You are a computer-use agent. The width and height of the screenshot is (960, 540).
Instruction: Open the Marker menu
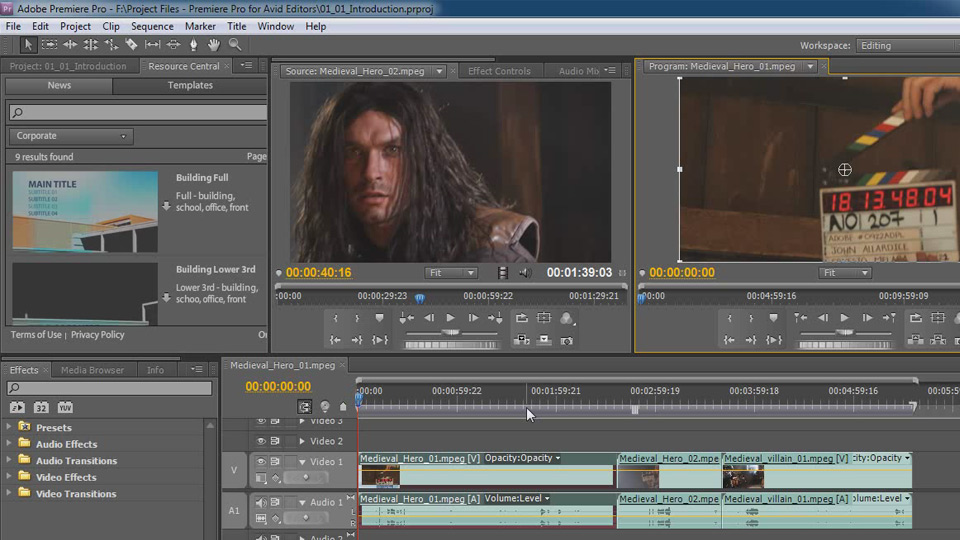click(200, 26)
